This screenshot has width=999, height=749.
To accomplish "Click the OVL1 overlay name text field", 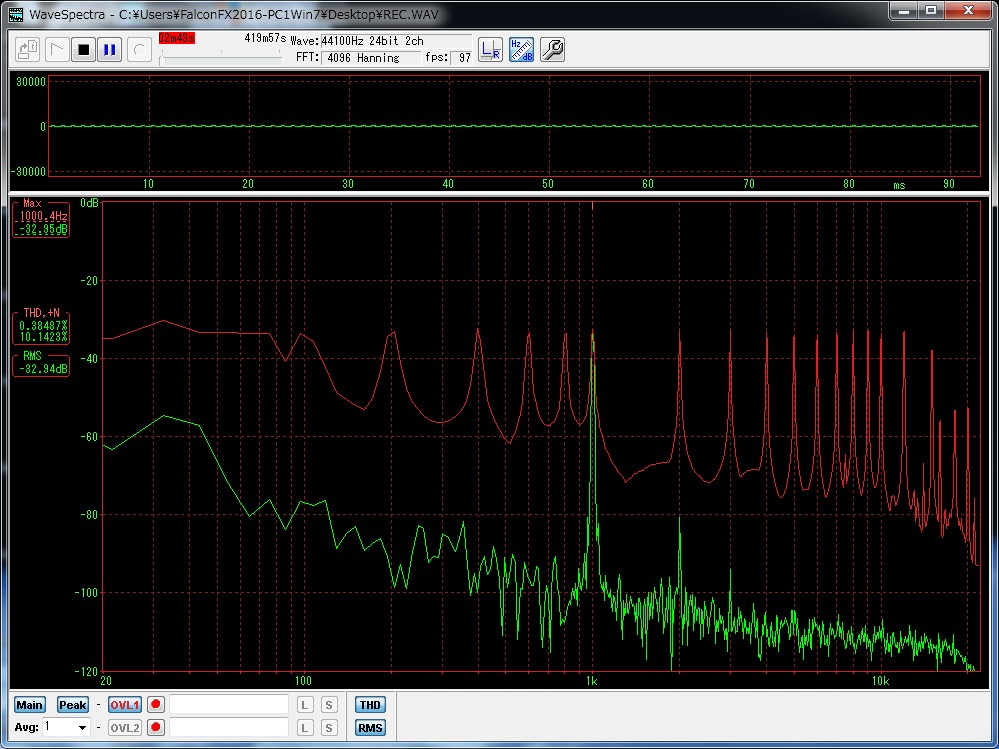I will point(229,705).
